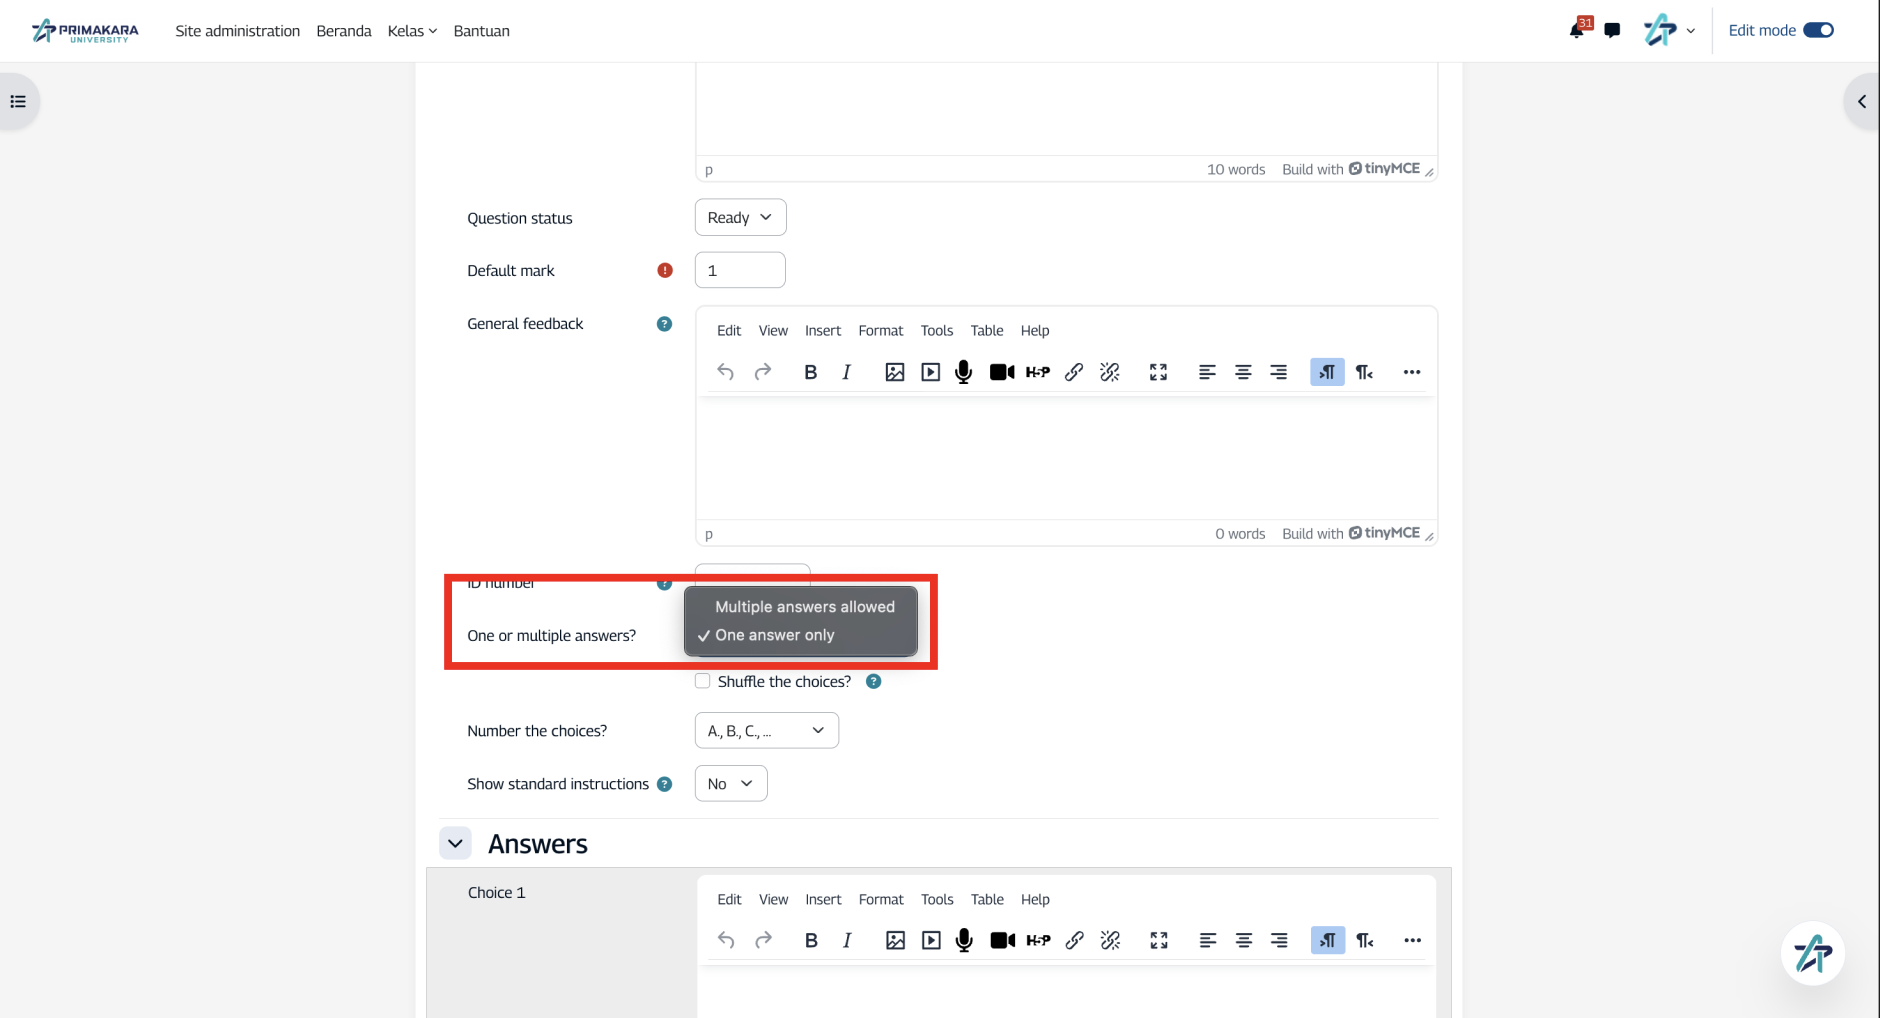Insert image in Choice 1 editor
The width and height of the screenshot is (1880, 1018).
895,940
